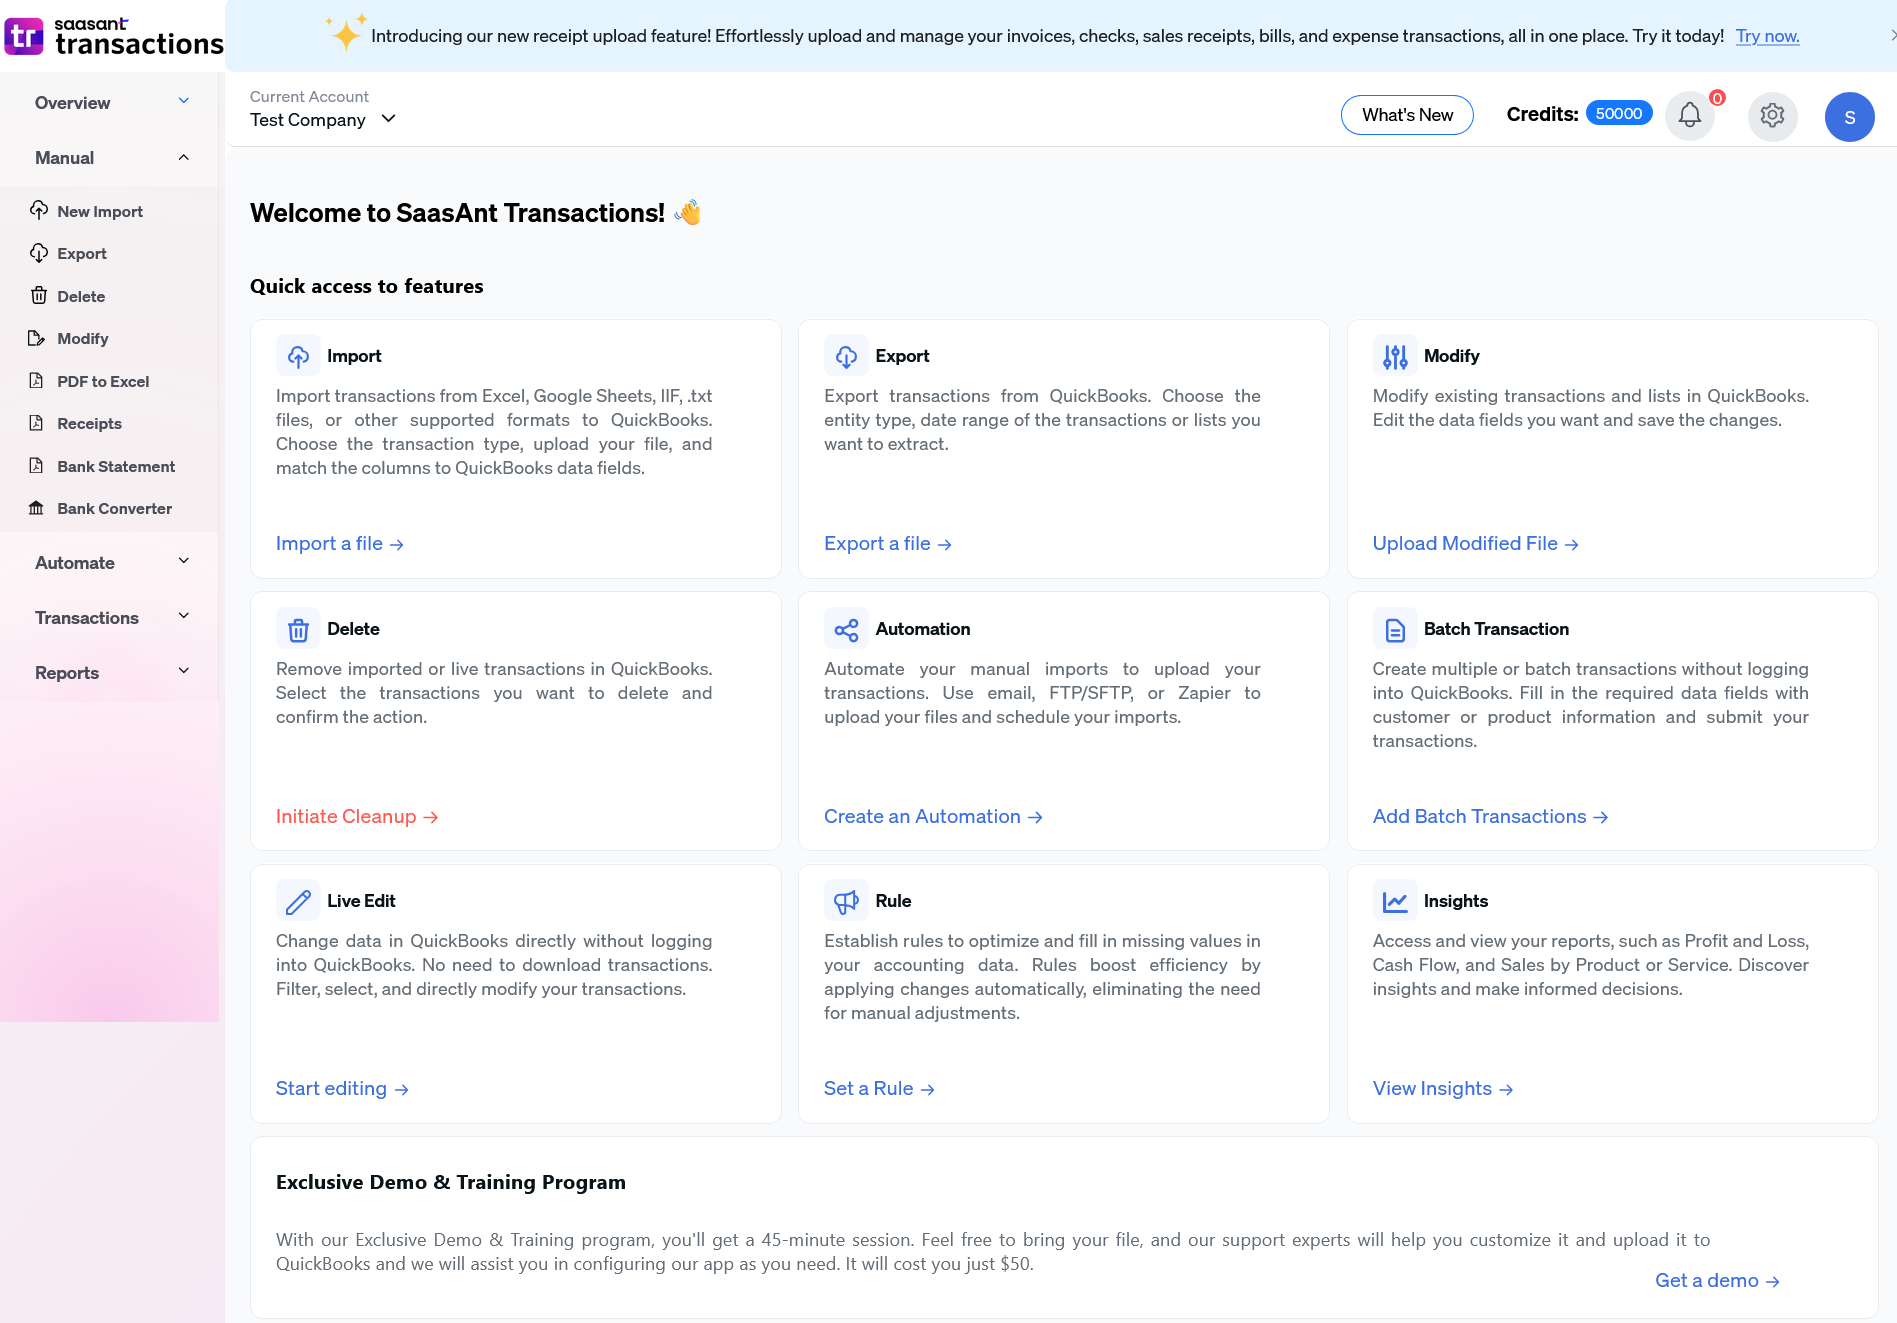The image size is (1897, 1323).
Task: Expand the Transactions sidebar section
Action: [110, 617]
